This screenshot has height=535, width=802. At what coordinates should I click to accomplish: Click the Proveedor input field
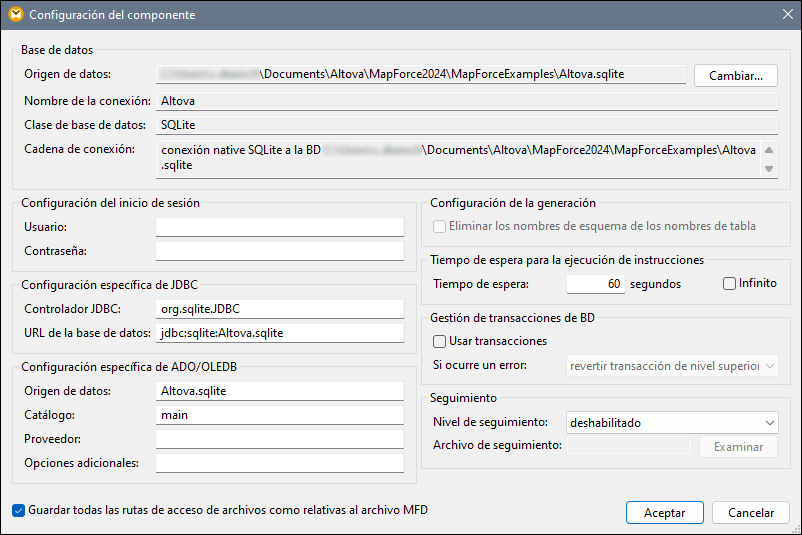[x=279, y=439]
